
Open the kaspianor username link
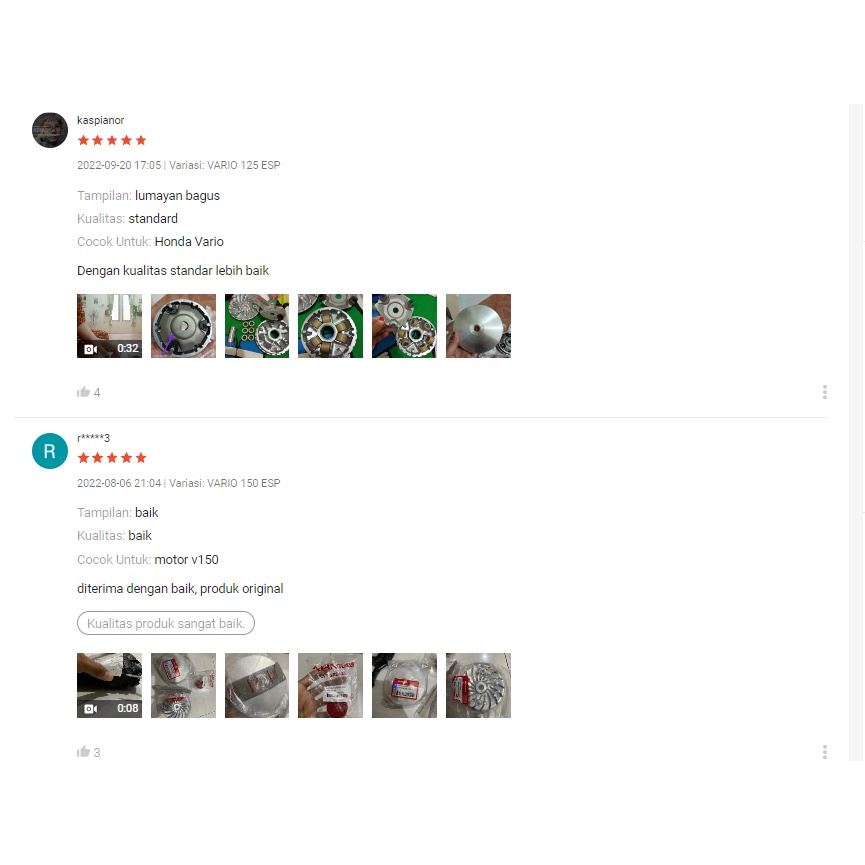[100, 120]
